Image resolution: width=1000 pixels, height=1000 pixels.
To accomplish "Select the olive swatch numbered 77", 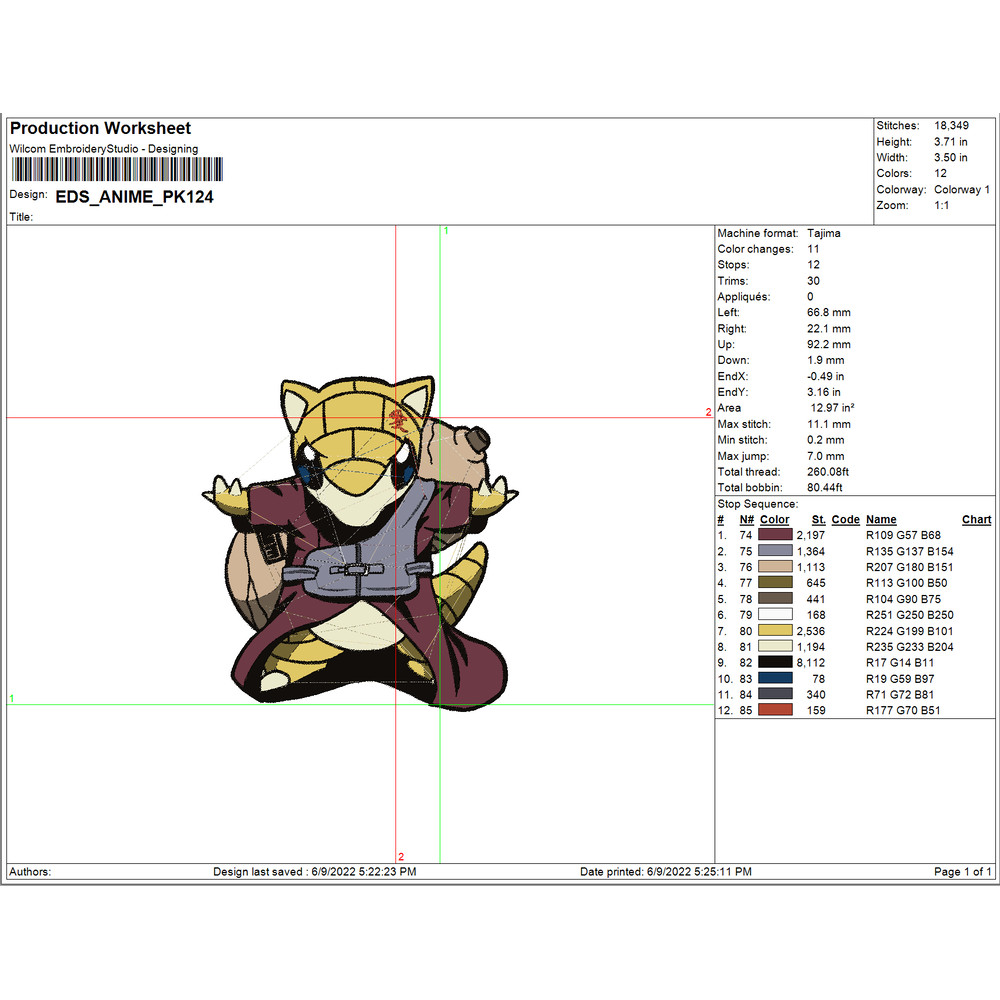I will point(776,583).
